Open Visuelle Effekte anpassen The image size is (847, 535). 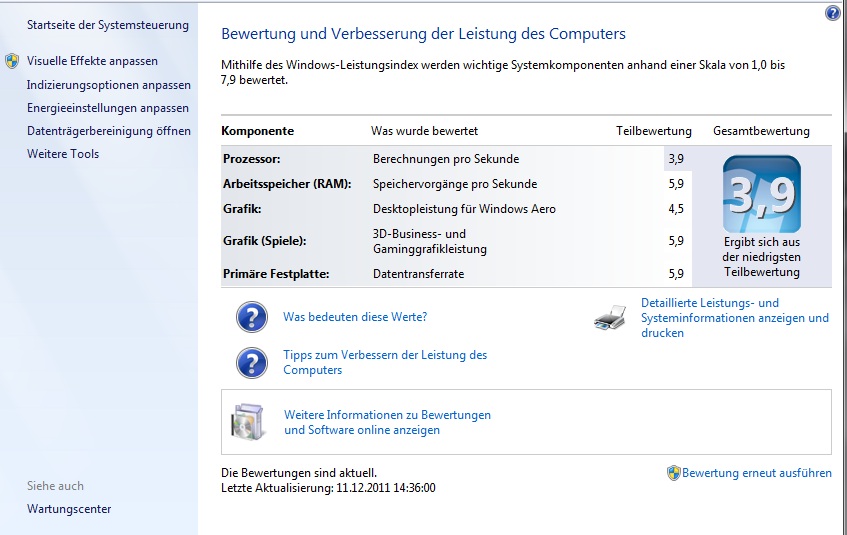point(92,61)
